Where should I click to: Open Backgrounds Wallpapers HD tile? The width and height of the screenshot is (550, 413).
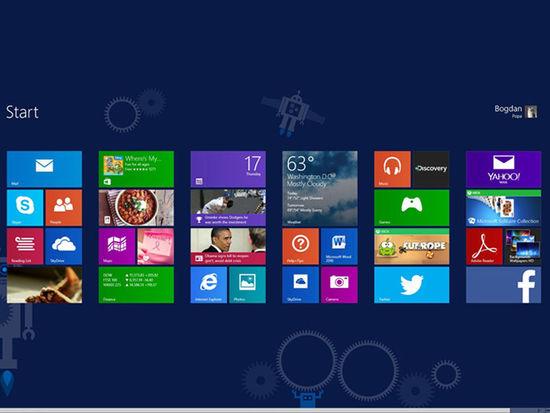523,246
